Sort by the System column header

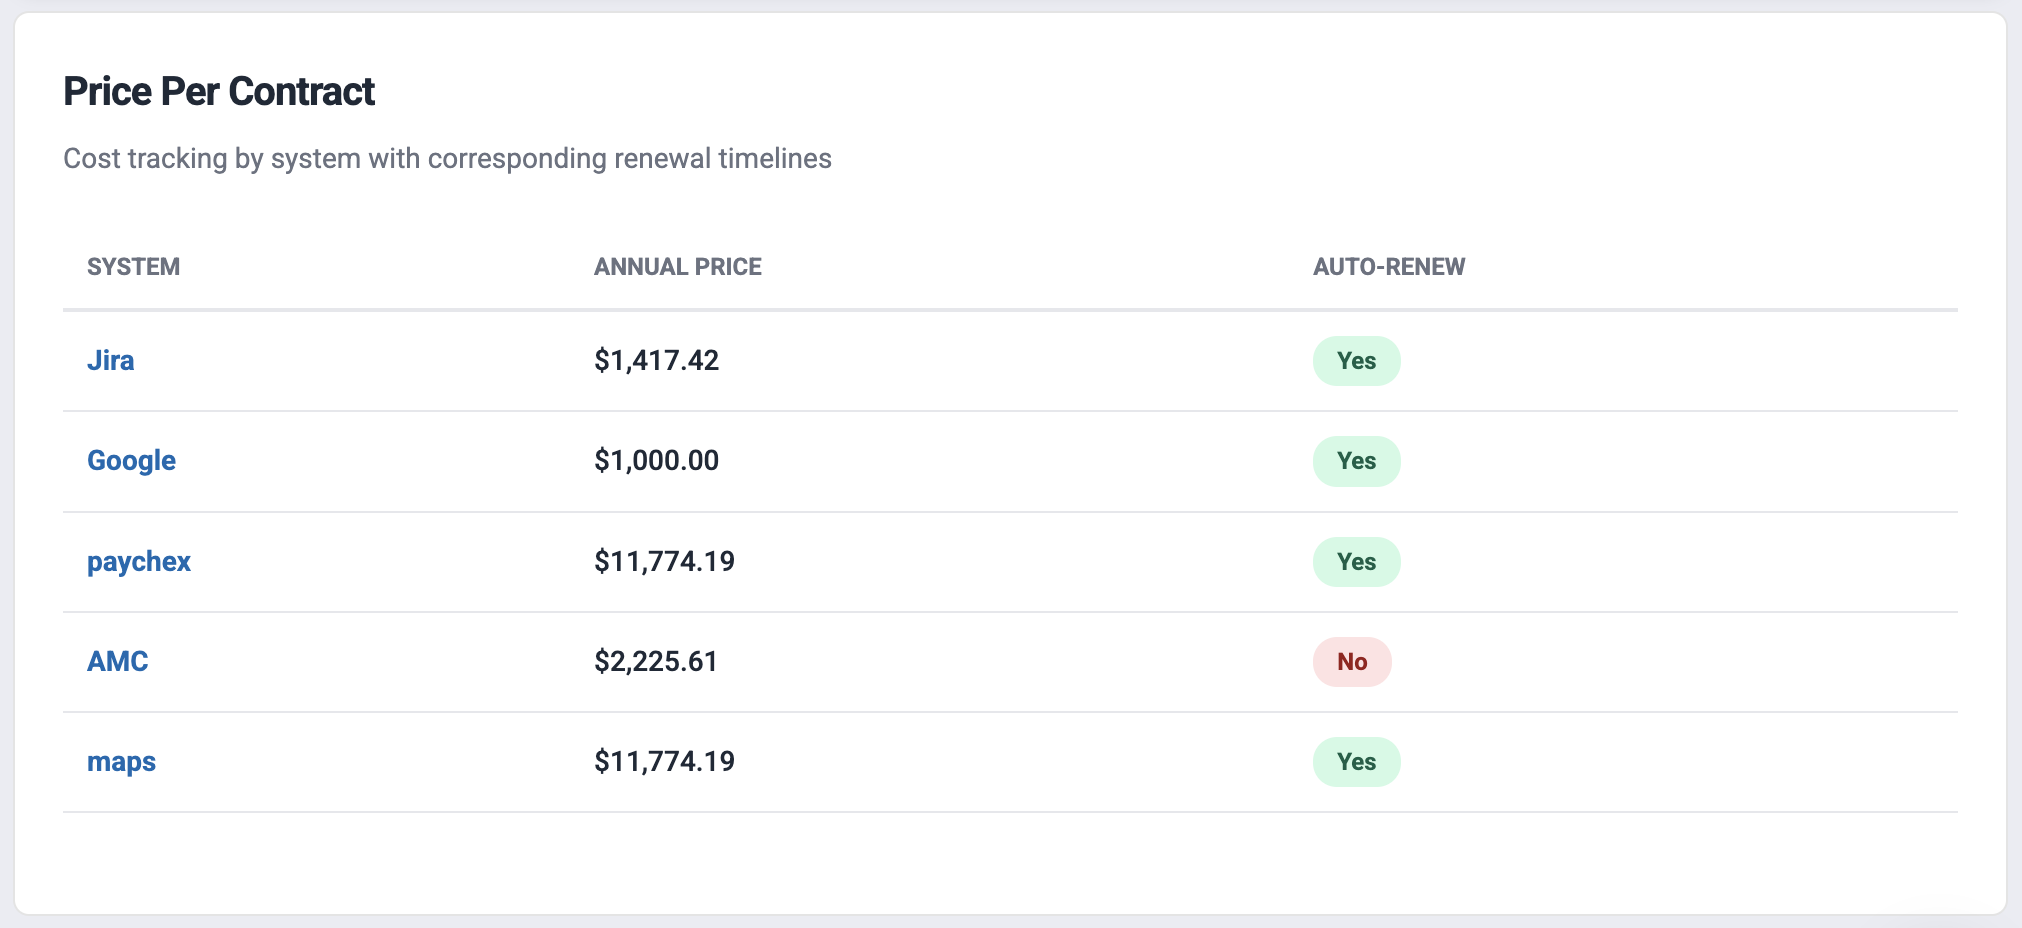point(133,267)
